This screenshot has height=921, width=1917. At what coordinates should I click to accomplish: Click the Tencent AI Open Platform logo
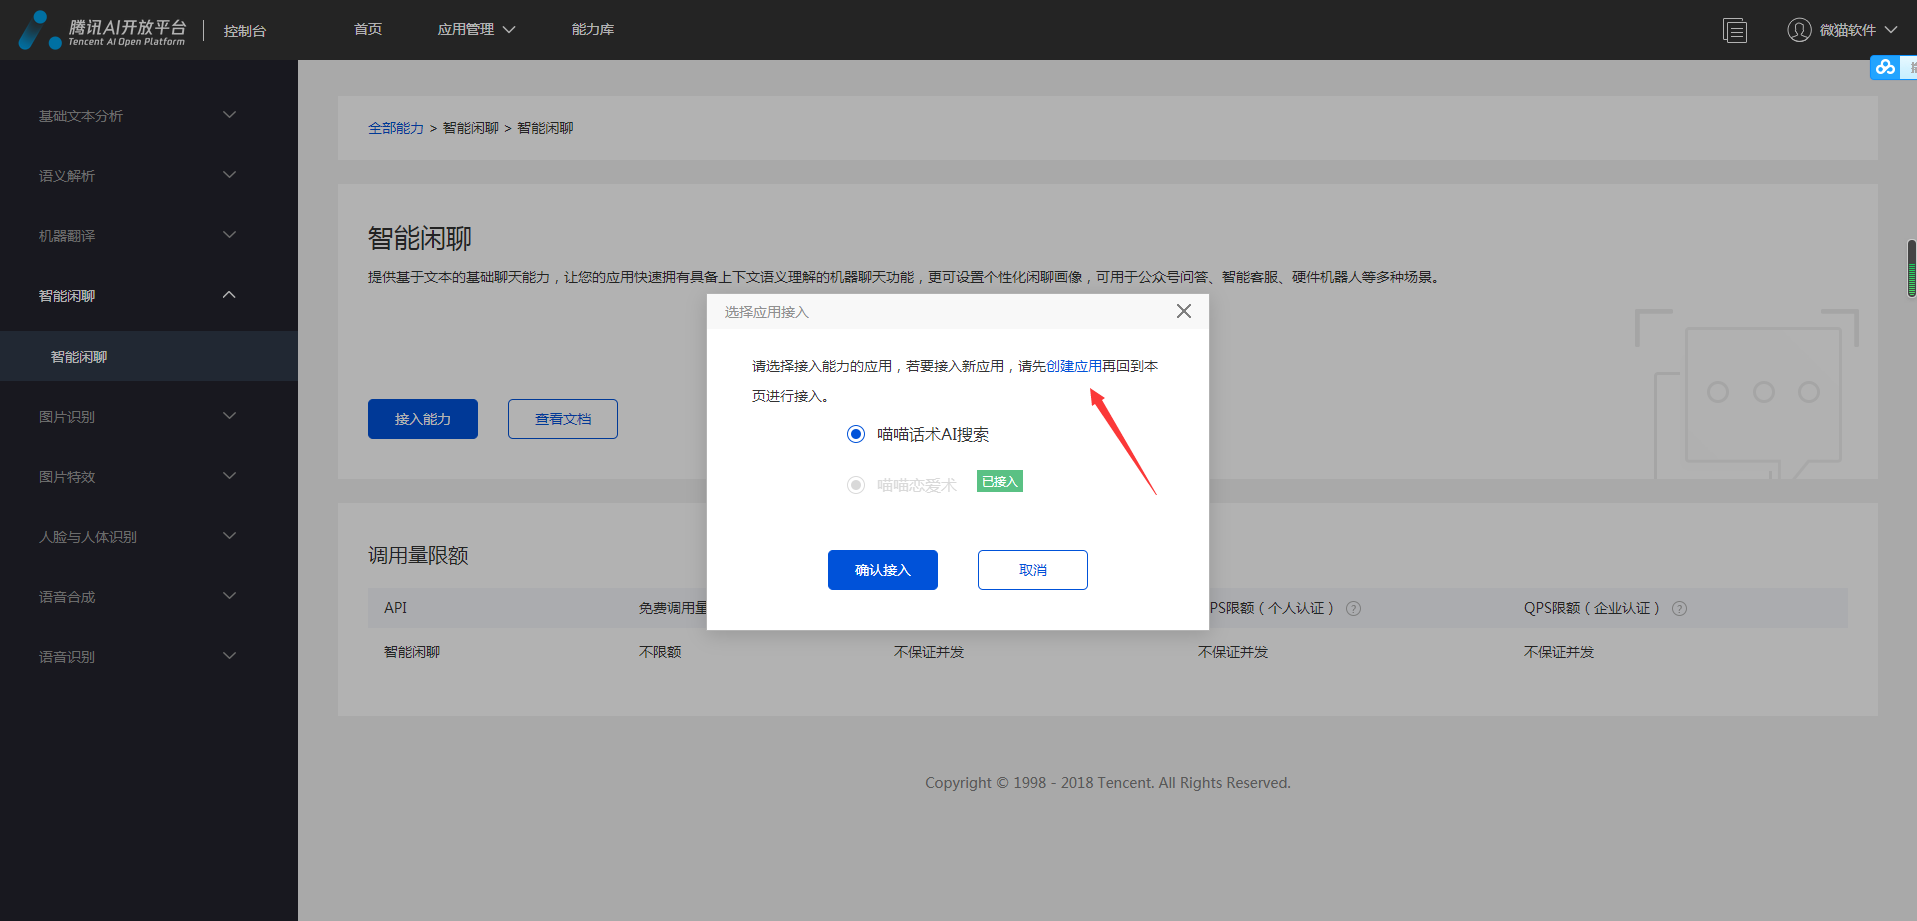pyautogui.click(x=102, y=30)
